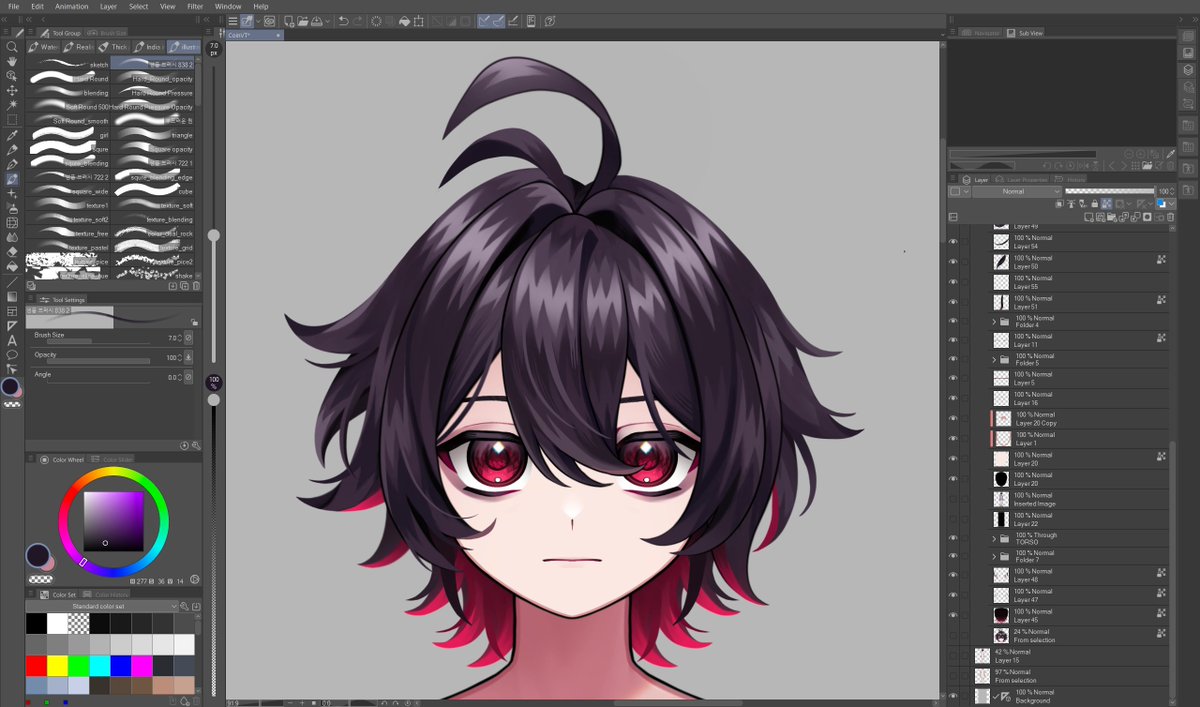Pick the red swatch in color set

tap(36, 665)
